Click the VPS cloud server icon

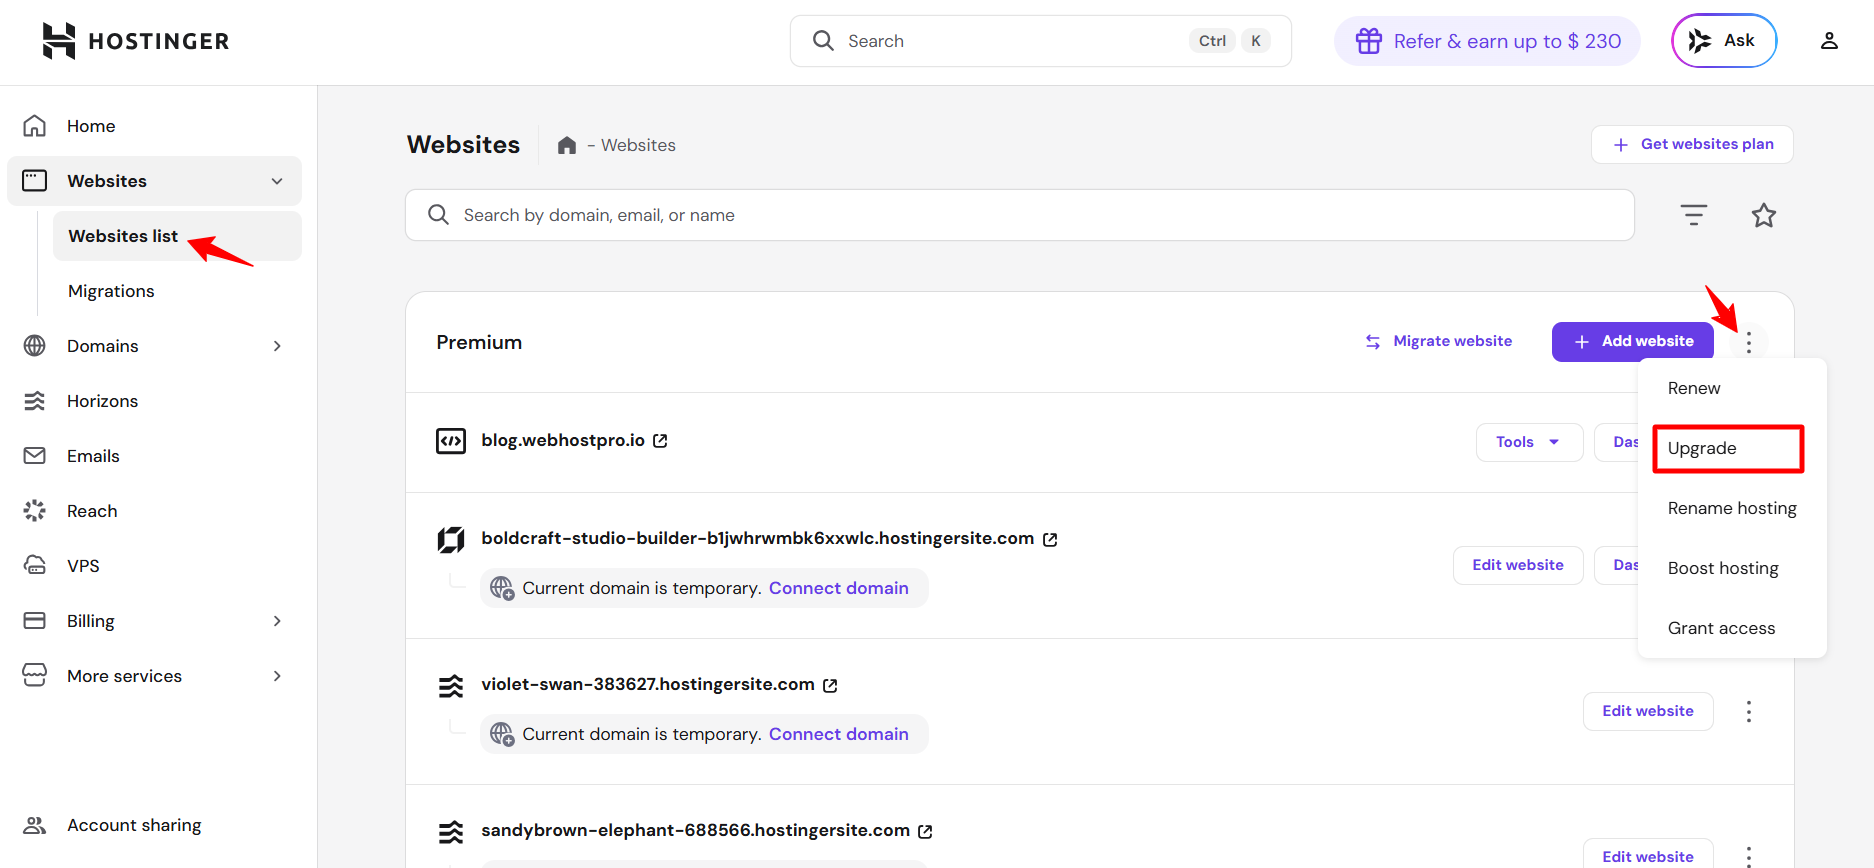pos(35,566)
